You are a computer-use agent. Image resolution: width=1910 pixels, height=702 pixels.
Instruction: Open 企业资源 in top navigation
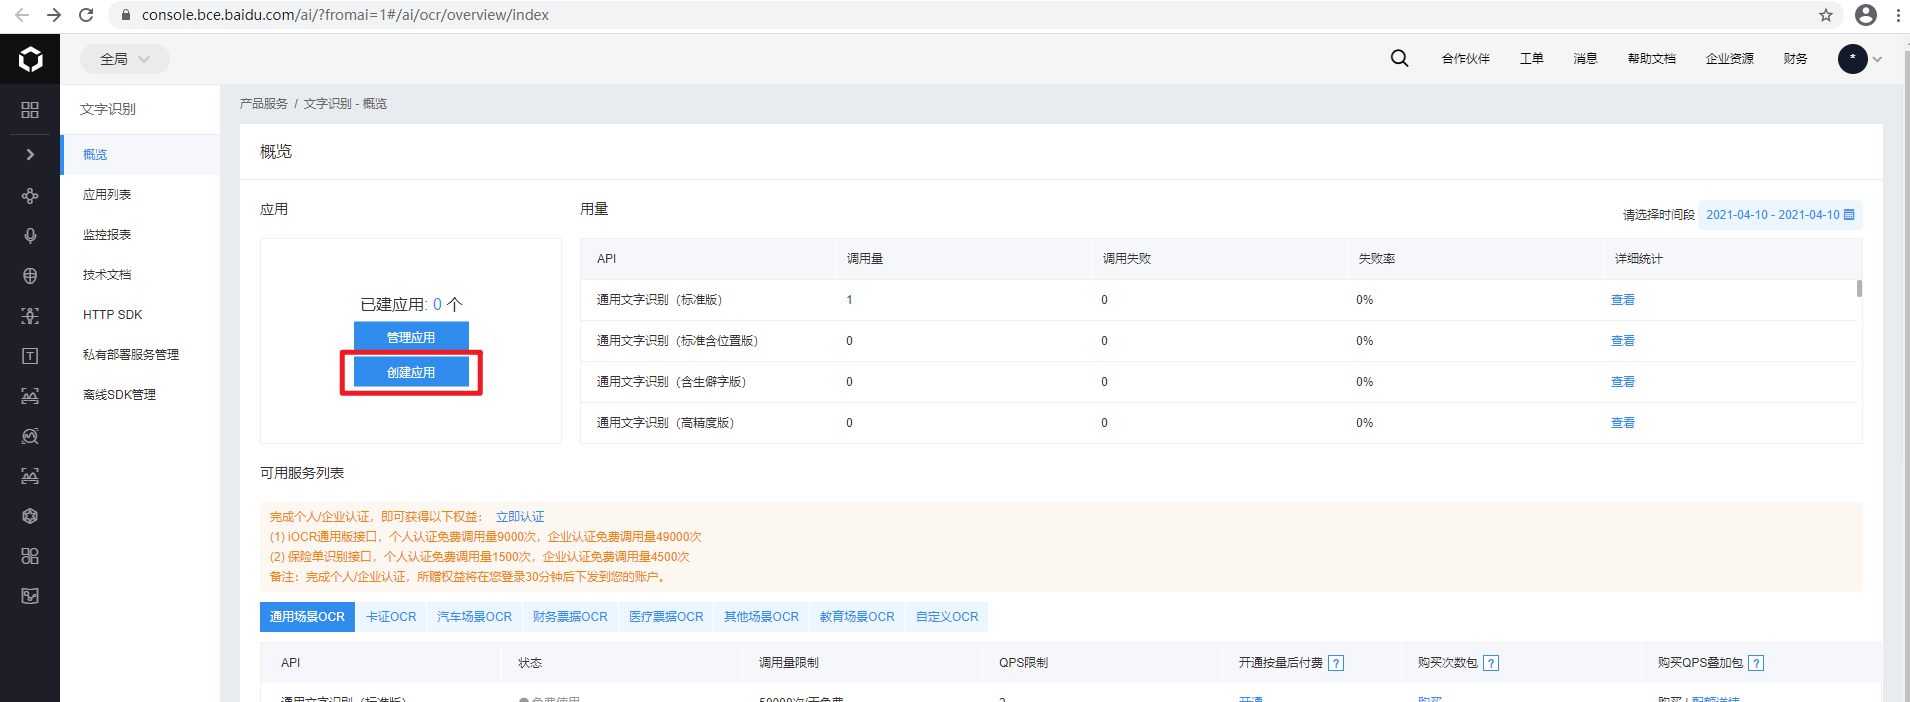pos(1730,59)
